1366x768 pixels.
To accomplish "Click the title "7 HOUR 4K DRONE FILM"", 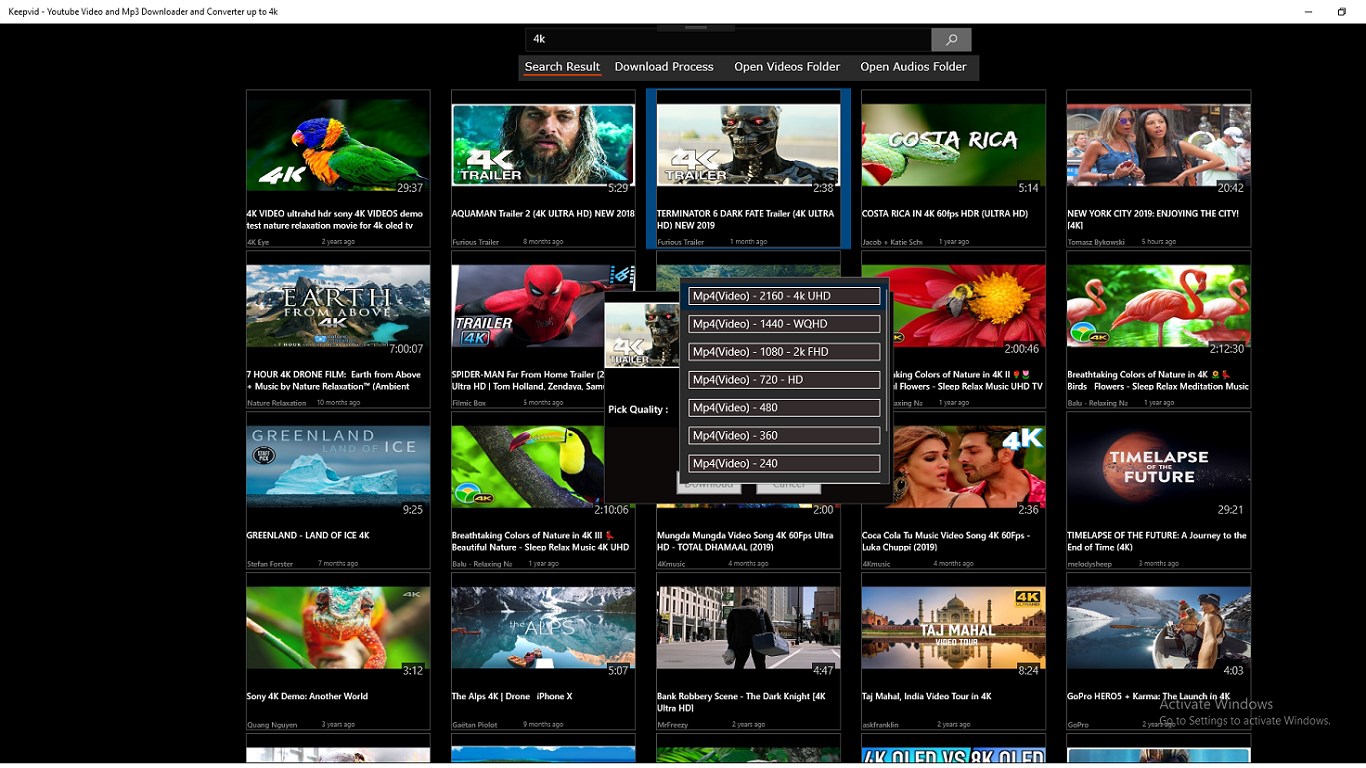I will (x=334, y=381).
